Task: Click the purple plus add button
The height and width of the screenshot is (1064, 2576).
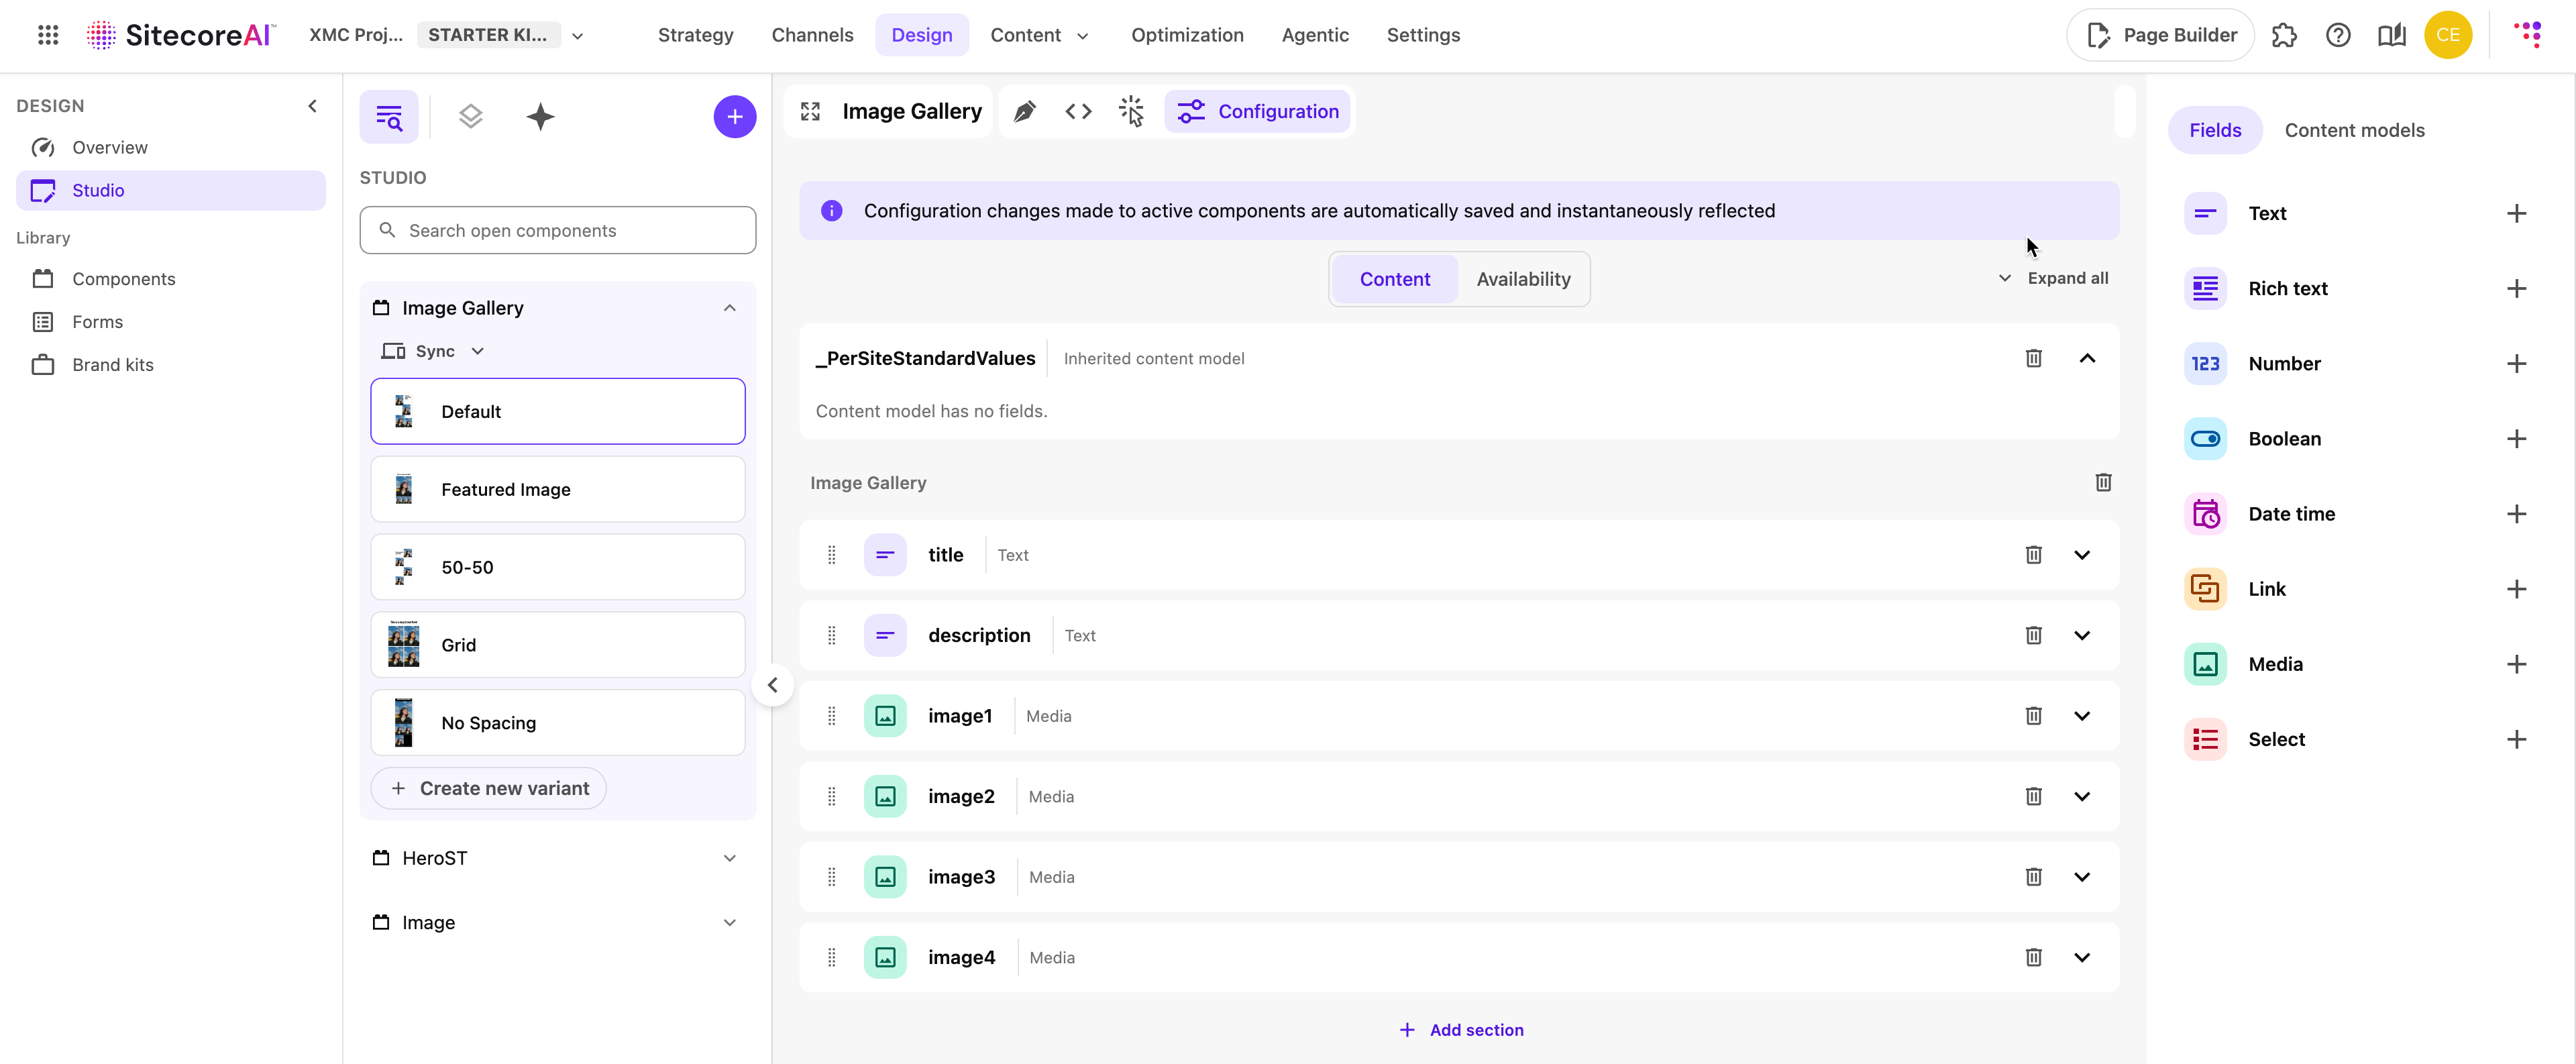Action: click(735, 117)
